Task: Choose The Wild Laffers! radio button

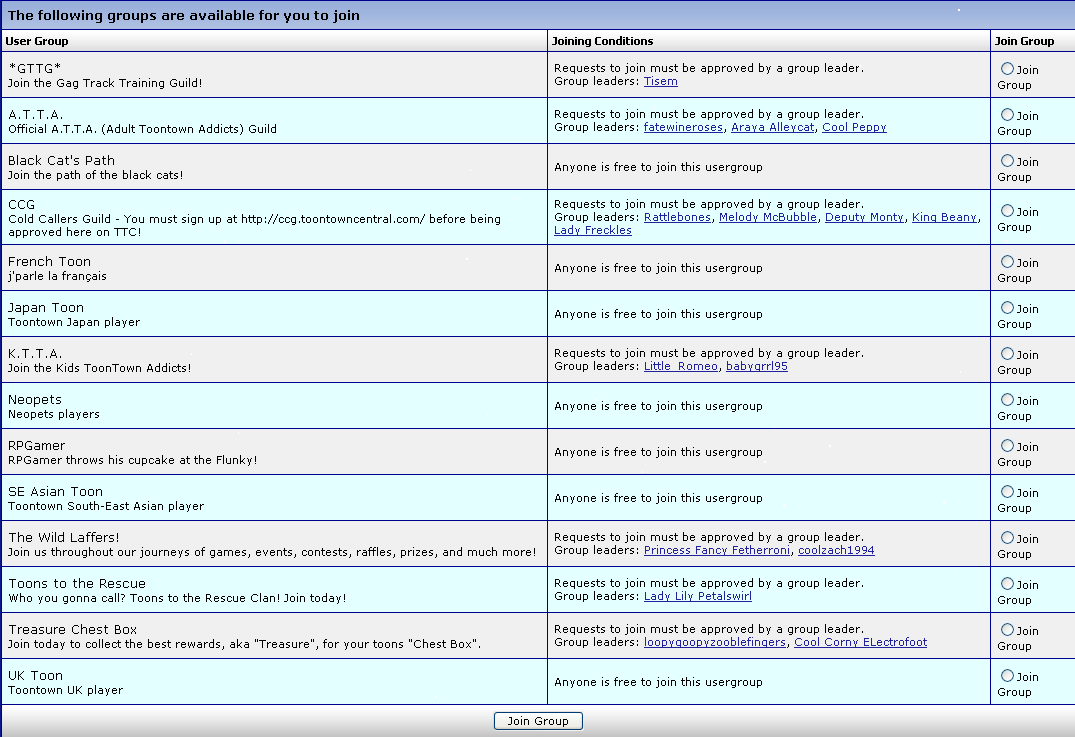Action: click(x=1007, y=537)
